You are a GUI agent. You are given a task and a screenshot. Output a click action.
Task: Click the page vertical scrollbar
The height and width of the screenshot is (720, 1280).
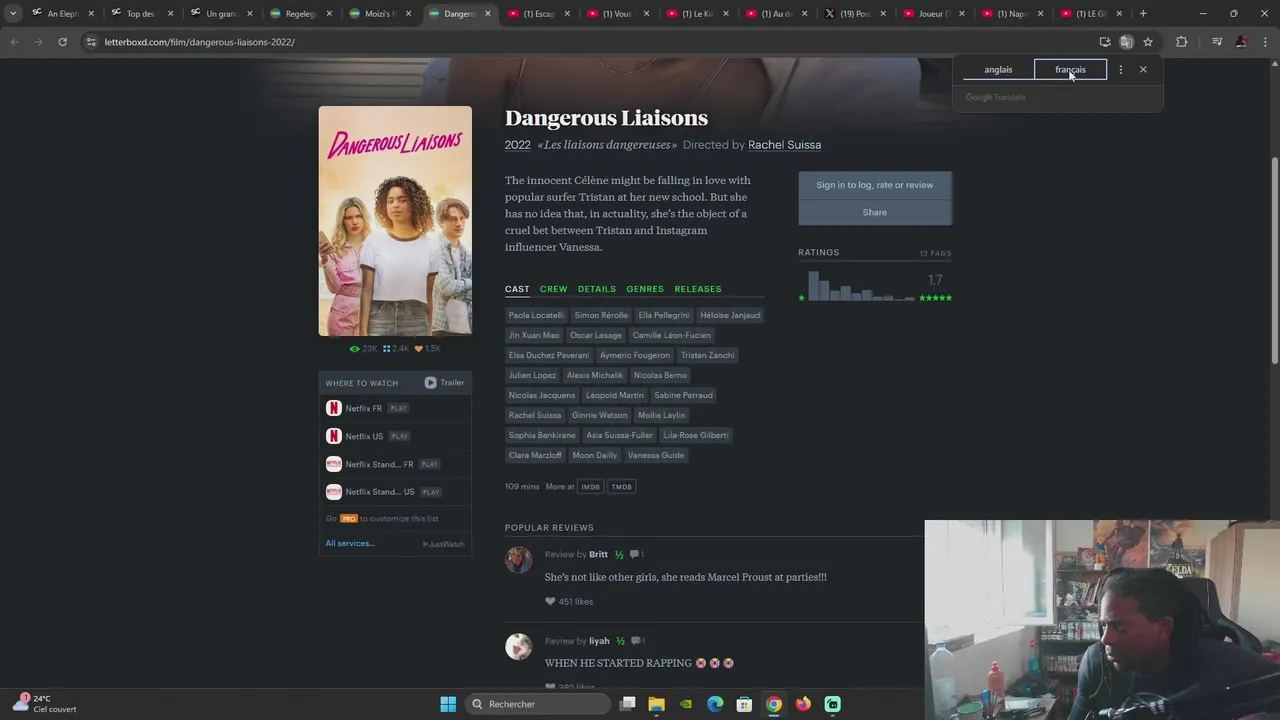coord(1274,260)
